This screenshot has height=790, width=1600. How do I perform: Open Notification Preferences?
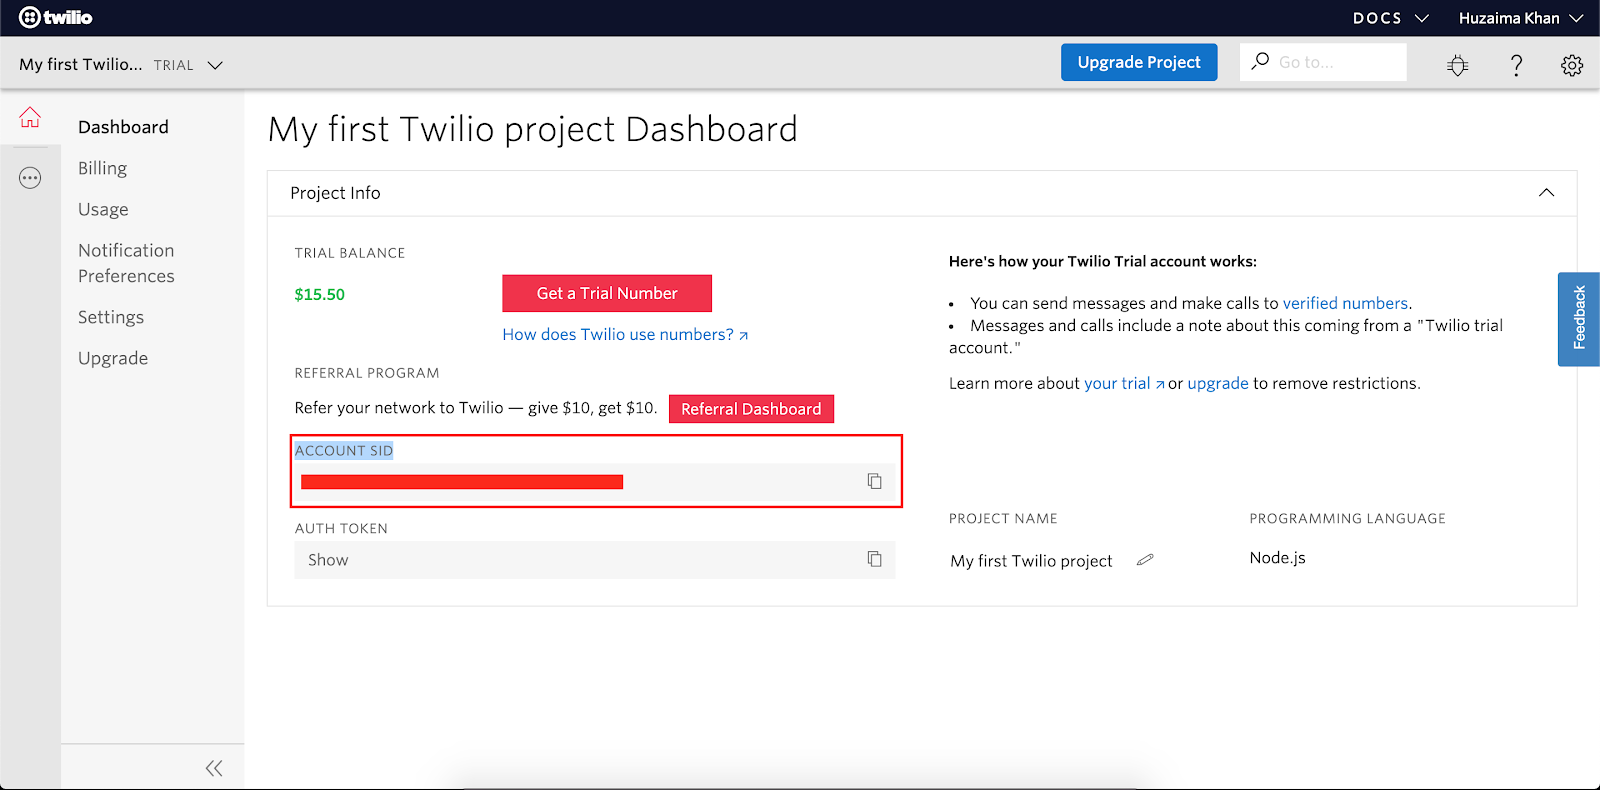coord(126,263)
